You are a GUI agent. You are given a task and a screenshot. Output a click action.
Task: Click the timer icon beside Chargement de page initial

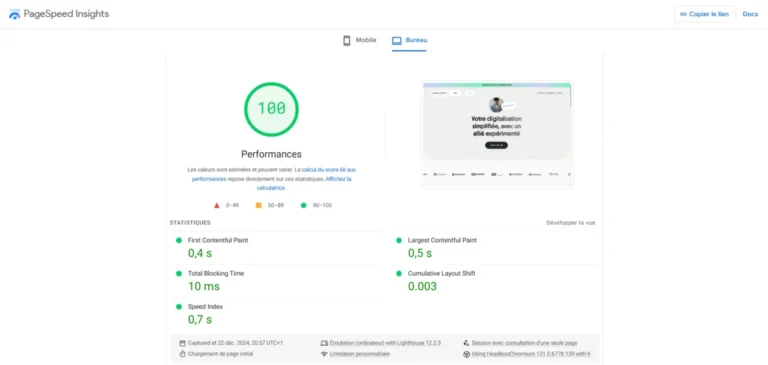(183, 354)
